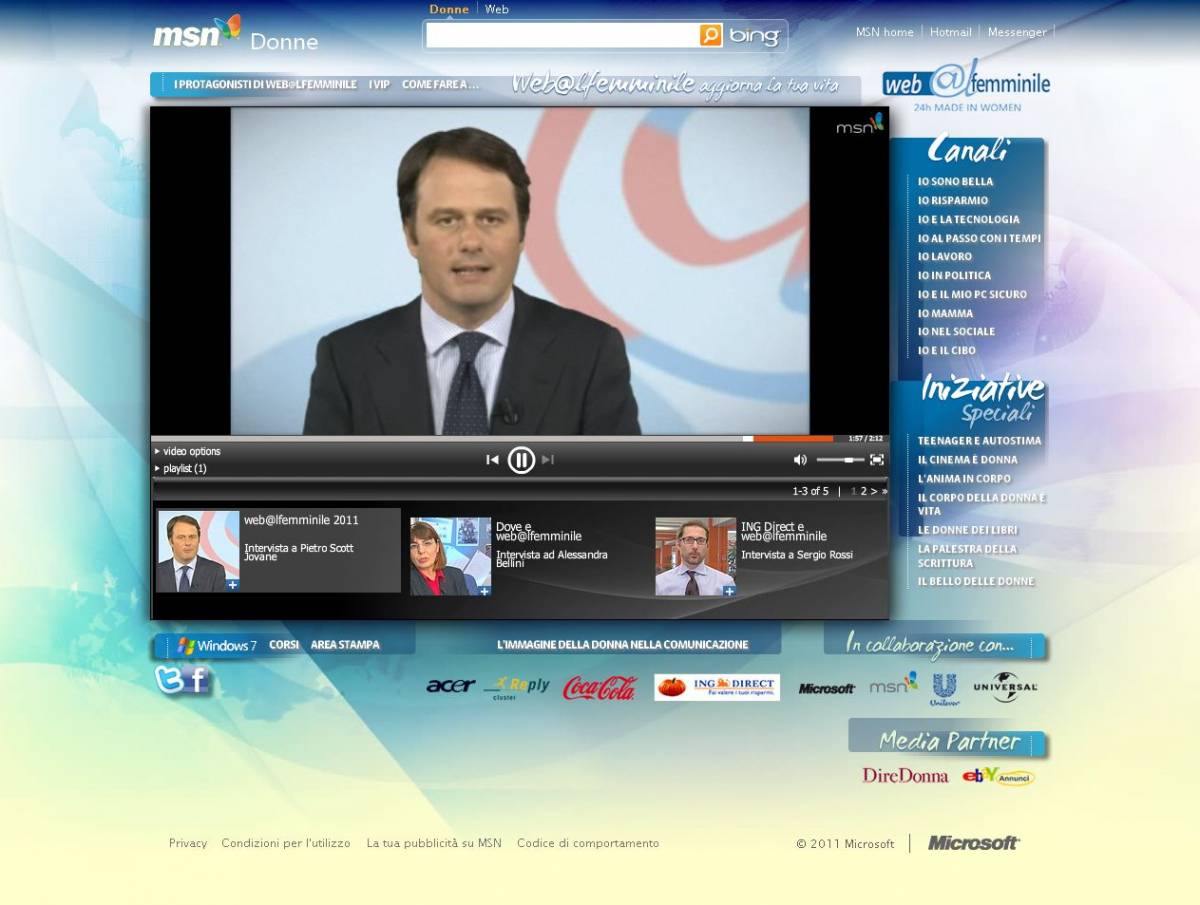Open Codice di comportamento footer link

pos(588,843)
